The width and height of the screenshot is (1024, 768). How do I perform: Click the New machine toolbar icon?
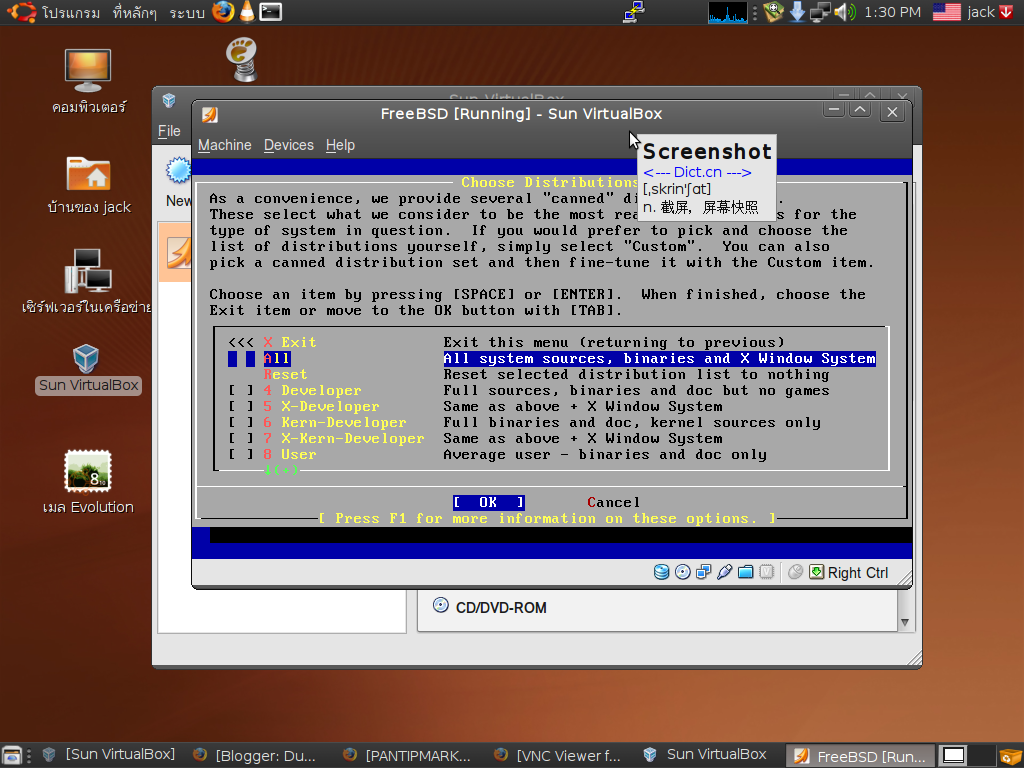[x=178, y=170]
